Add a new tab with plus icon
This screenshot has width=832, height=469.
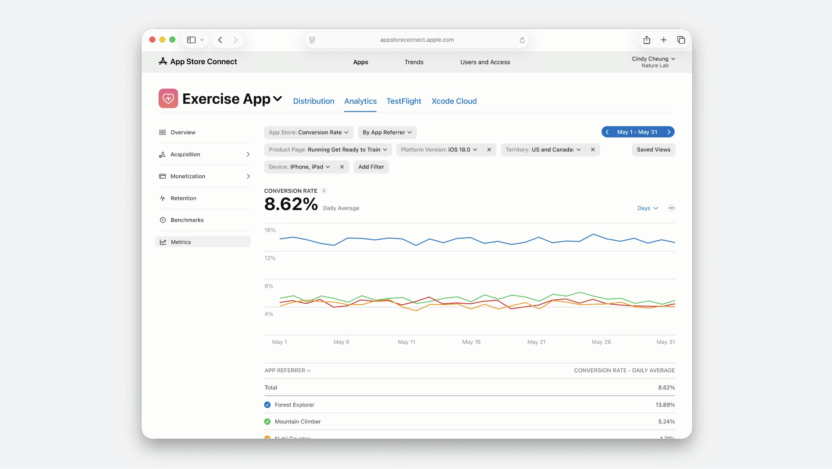(x=663, y=40)
